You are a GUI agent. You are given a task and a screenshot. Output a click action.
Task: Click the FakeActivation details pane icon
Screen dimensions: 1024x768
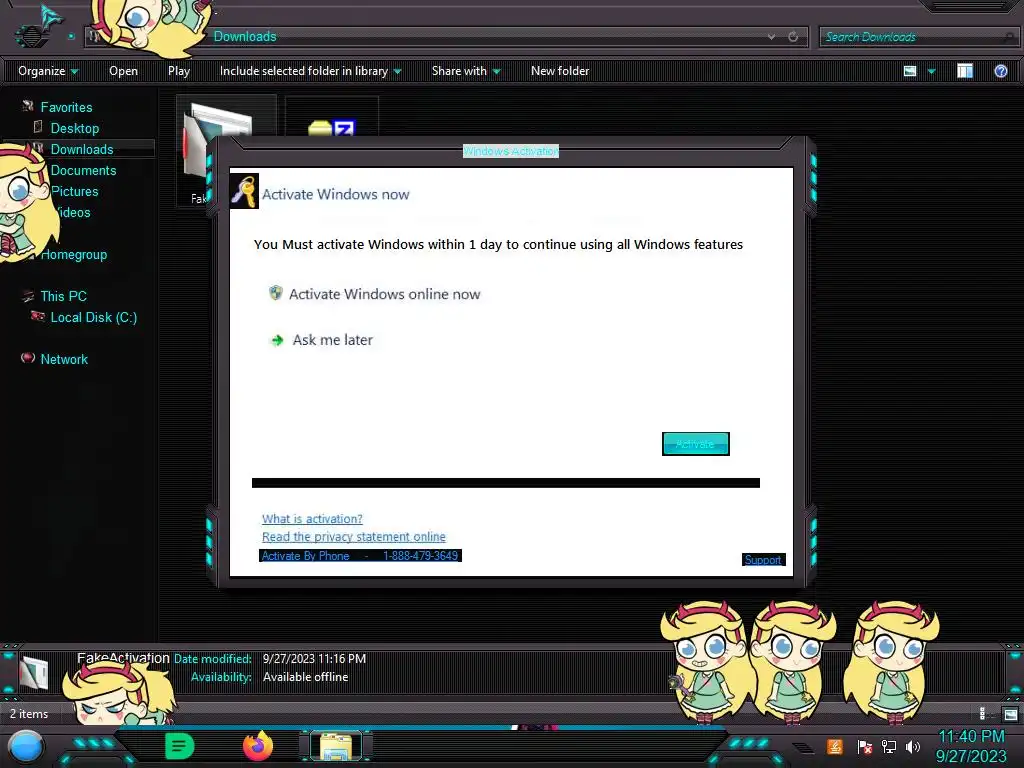[x=33, y=673]
